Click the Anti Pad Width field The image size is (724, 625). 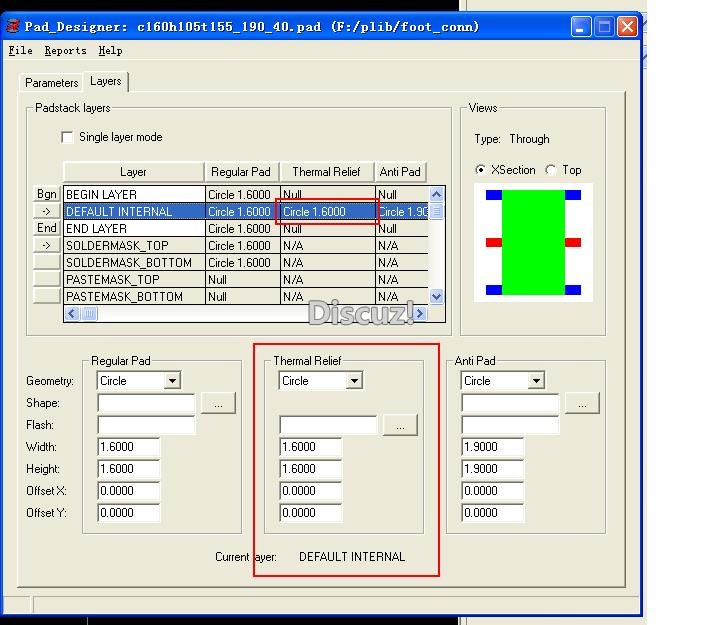click(493, 447)
